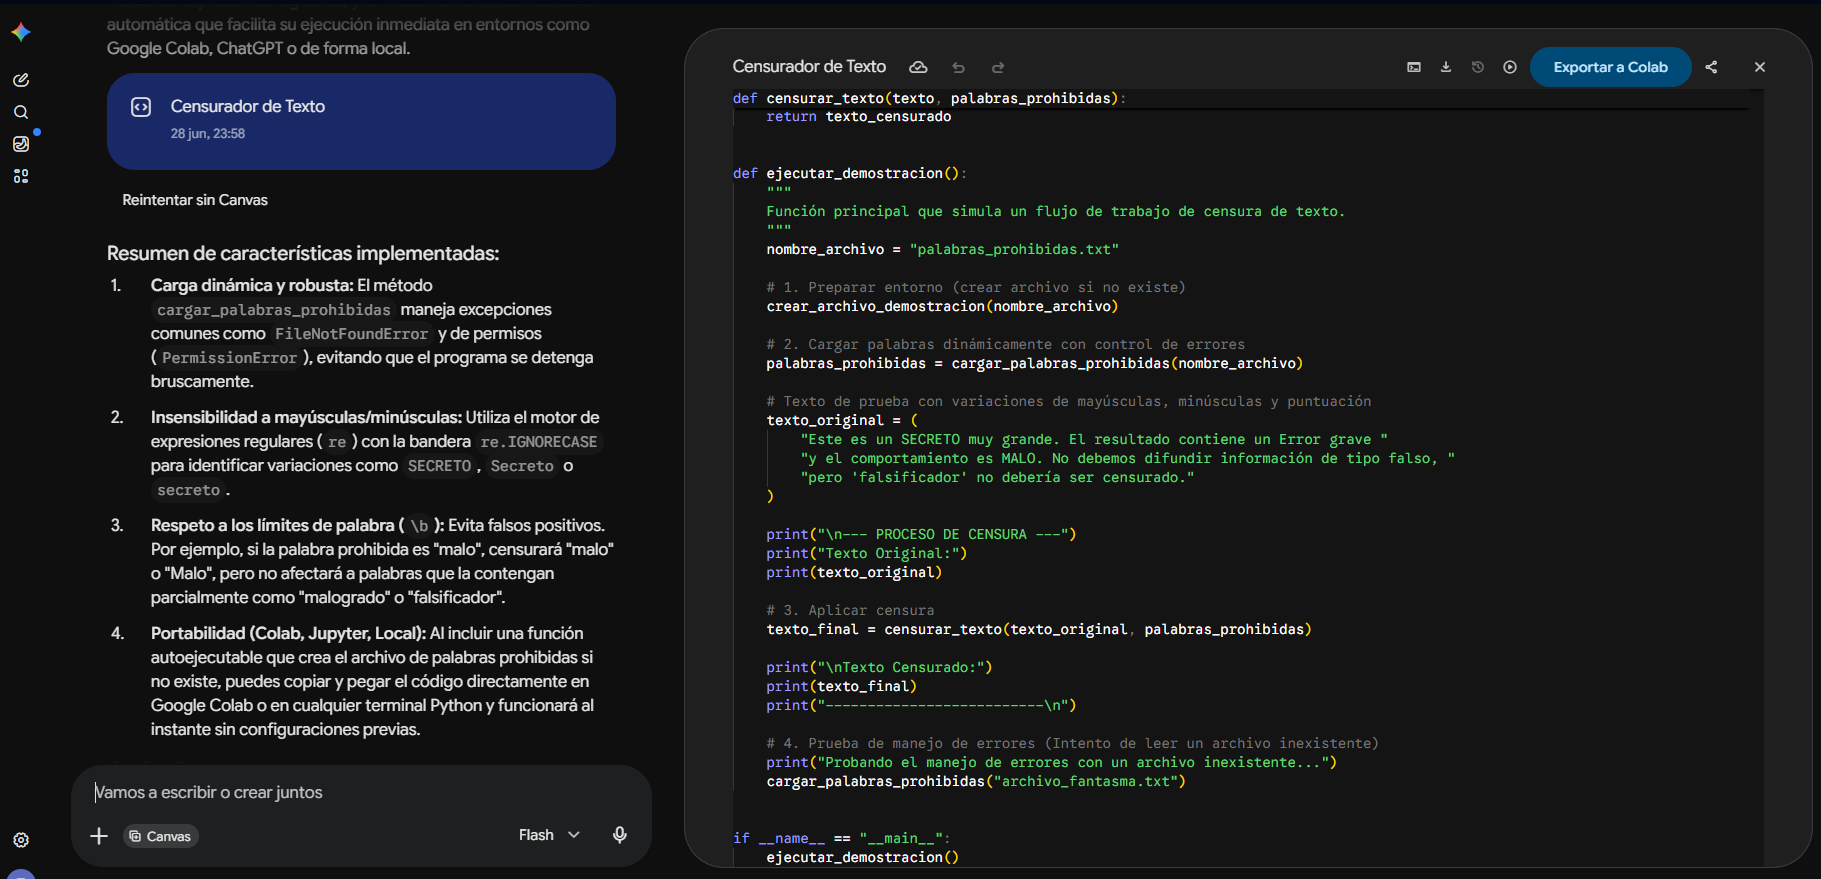
Task: Activate microphone voice input
Action: tap(620, 835)
